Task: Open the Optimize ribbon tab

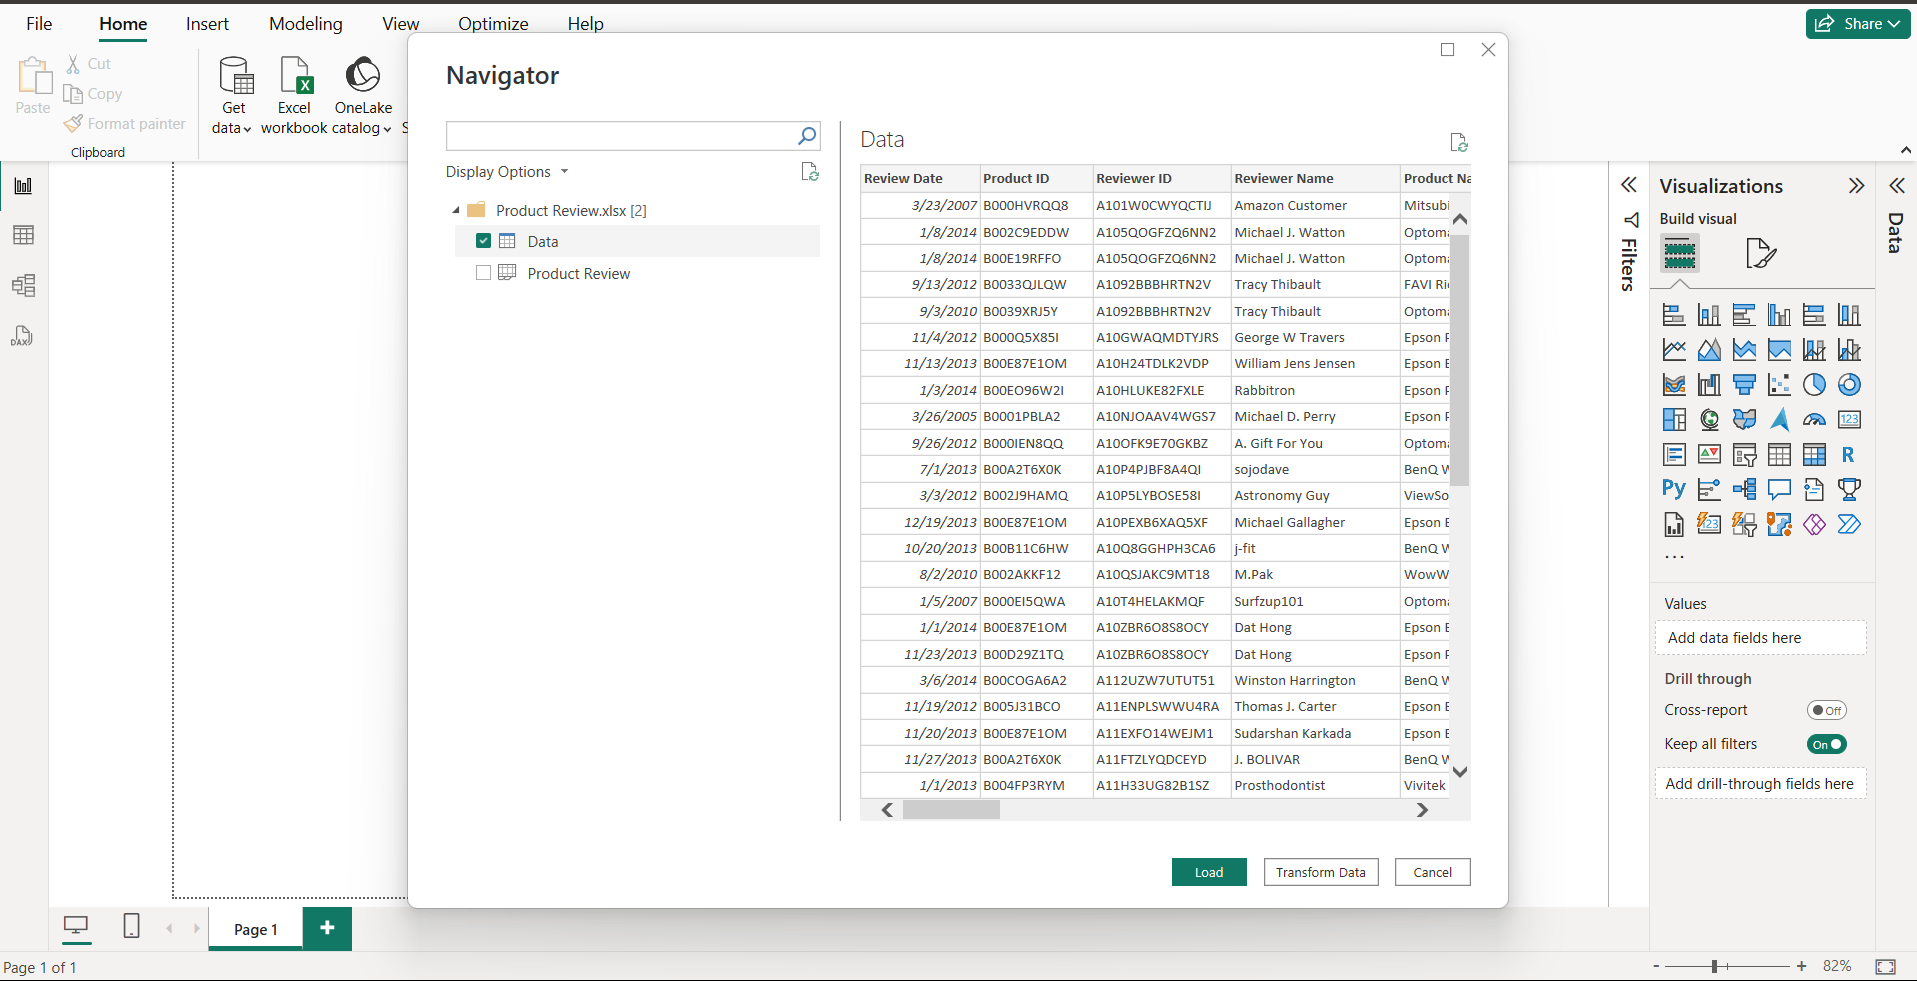Action: click(x=493, y=24)
